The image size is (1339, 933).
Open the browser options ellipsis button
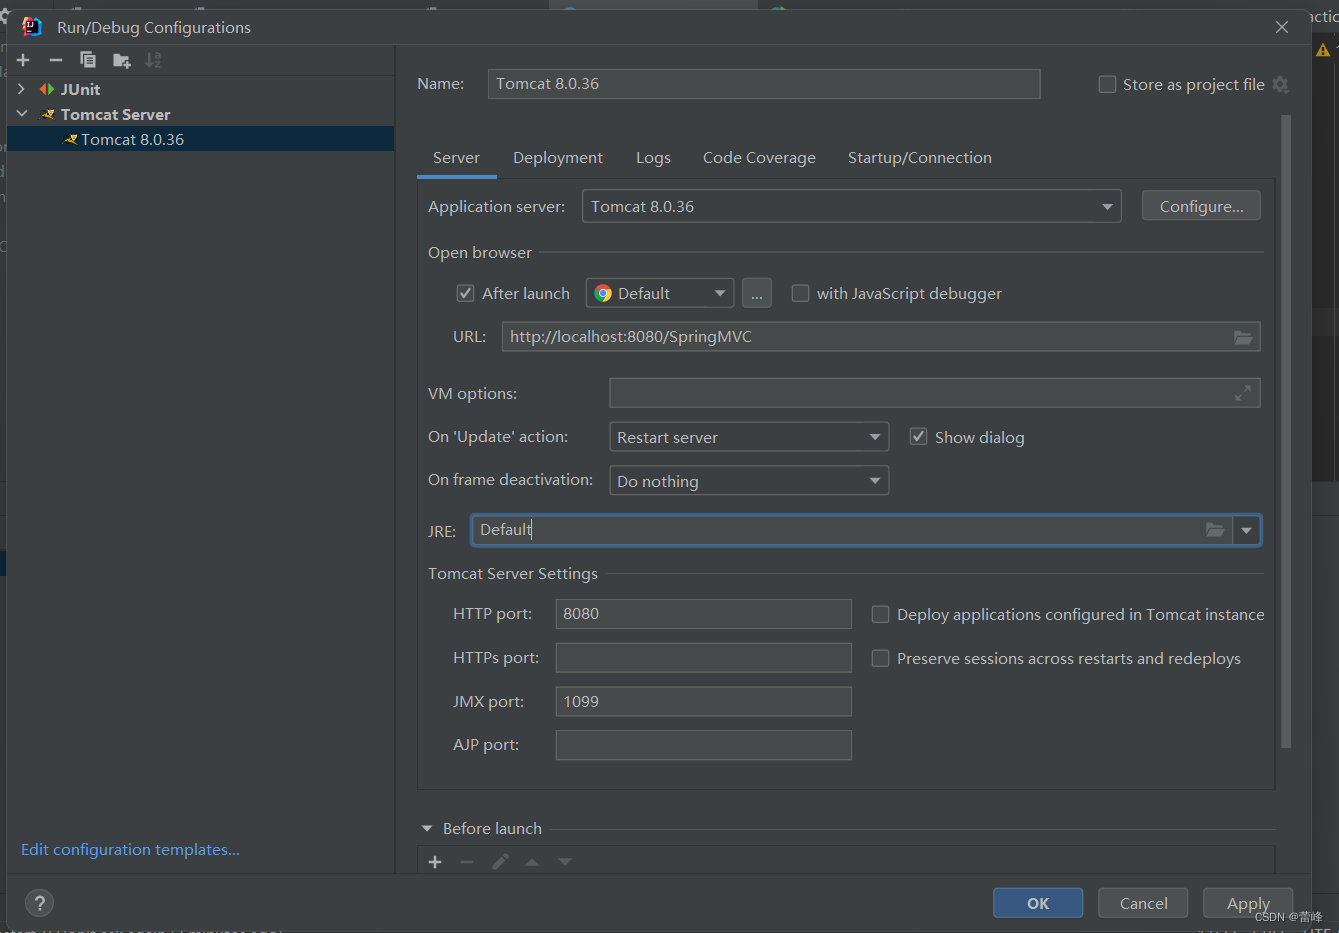[x=757, y=293]
